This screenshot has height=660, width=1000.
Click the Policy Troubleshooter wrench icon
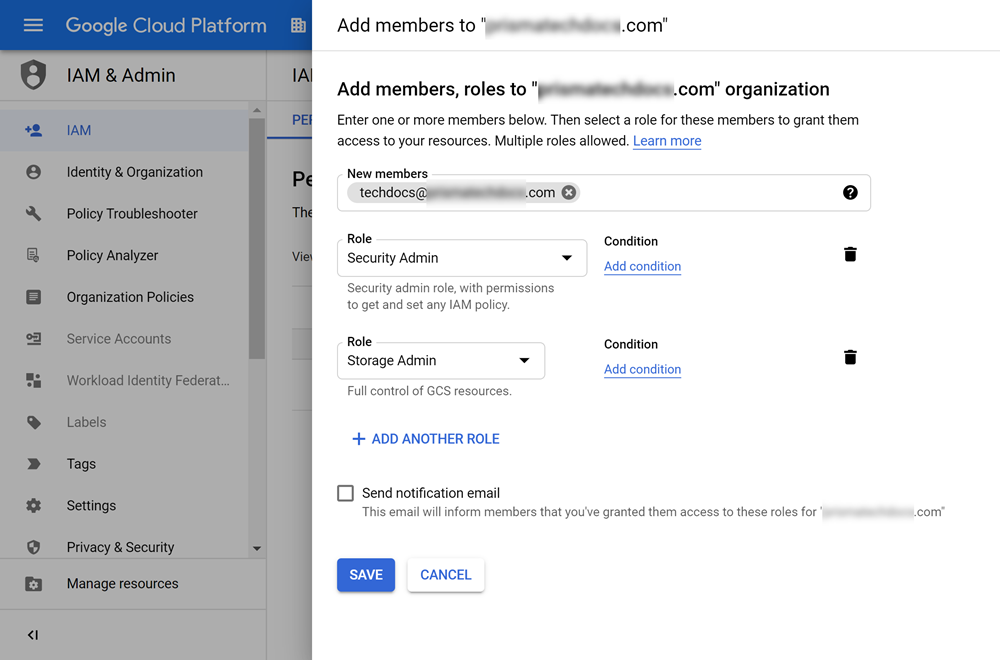tap(34, 214)
